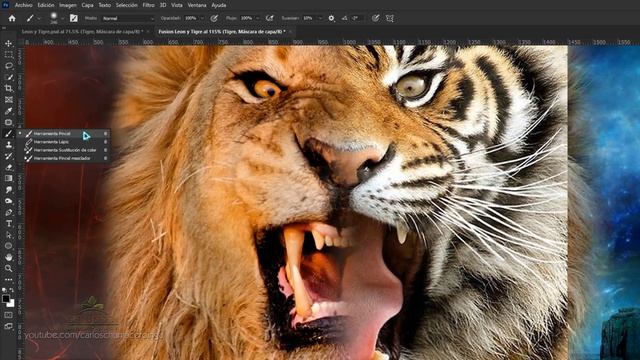Click the foreground color swatch

(5, 298)
